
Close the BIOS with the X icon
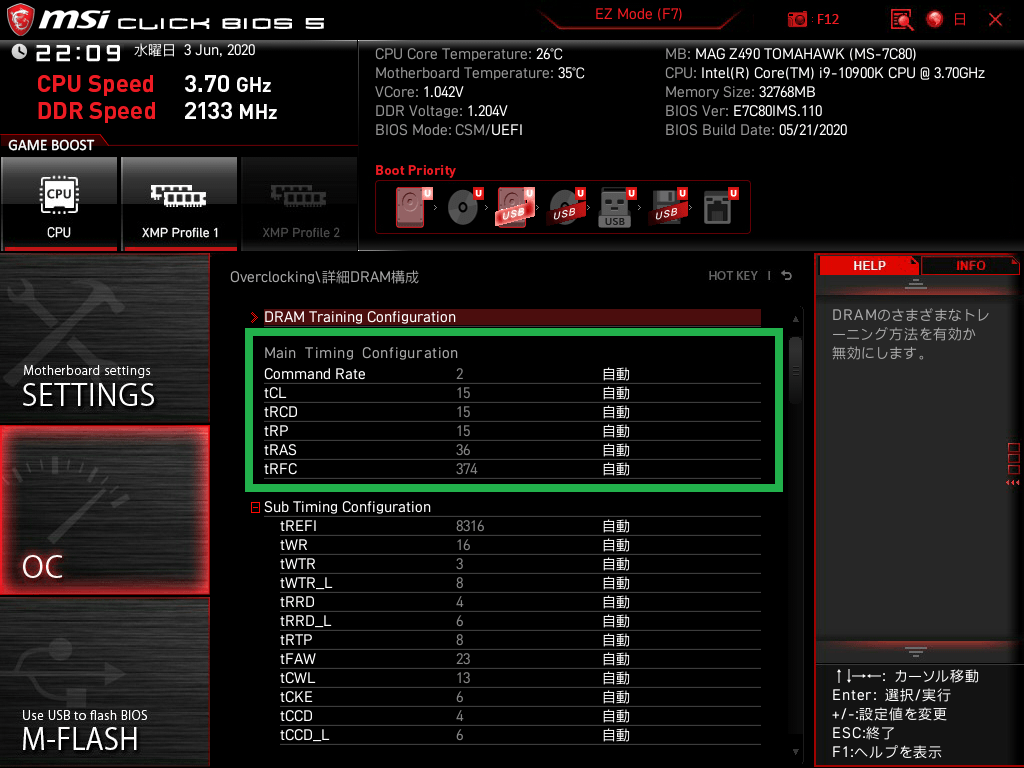[995, 20]
